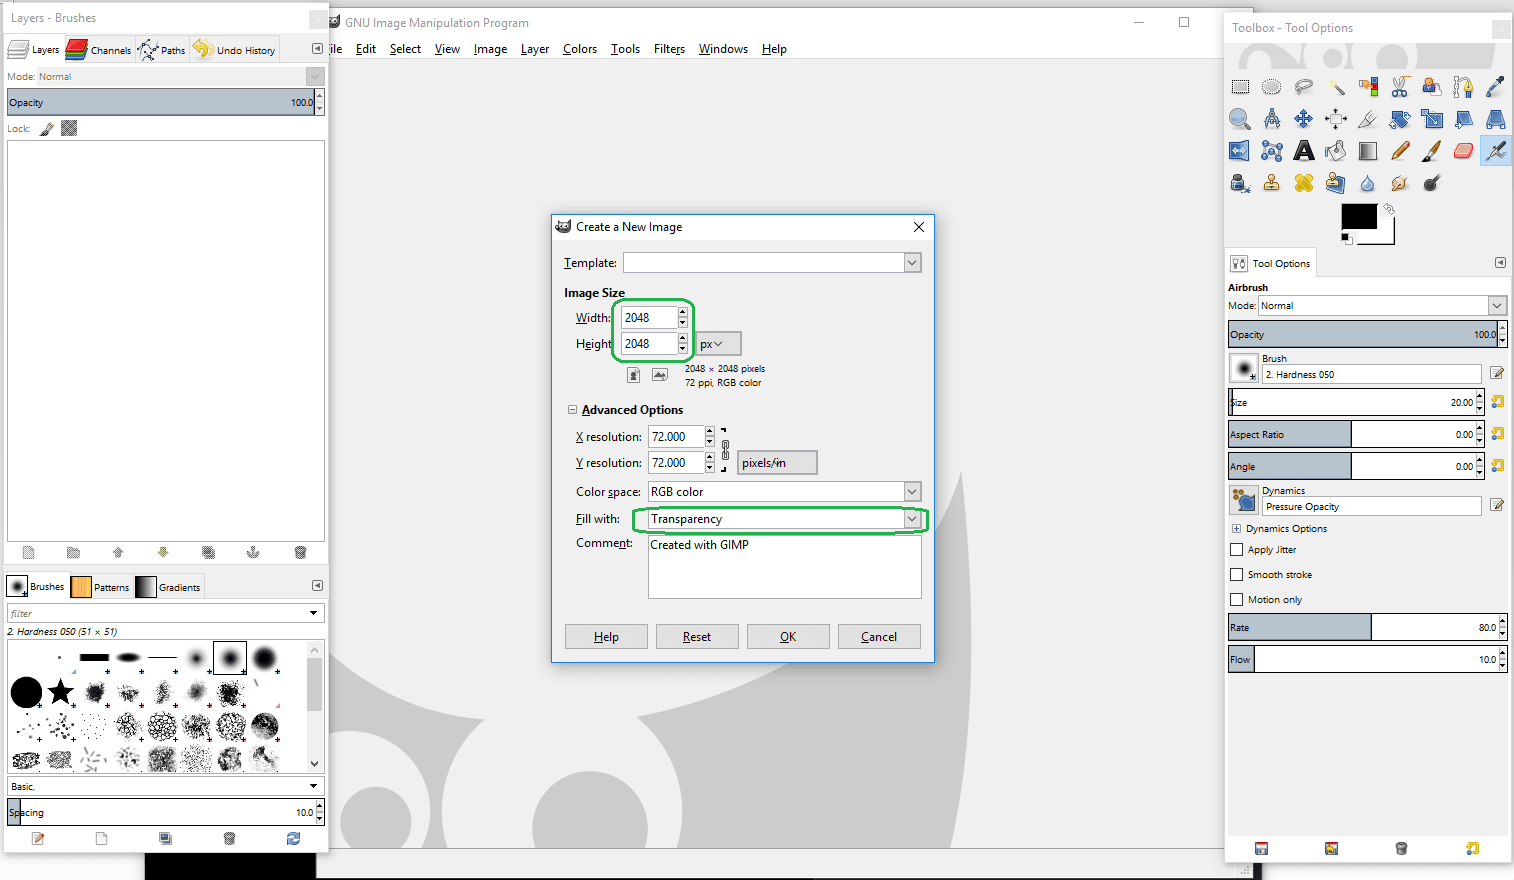Click the Width input field
This screenshot has width=1514, height=880.
pos(647,318)
